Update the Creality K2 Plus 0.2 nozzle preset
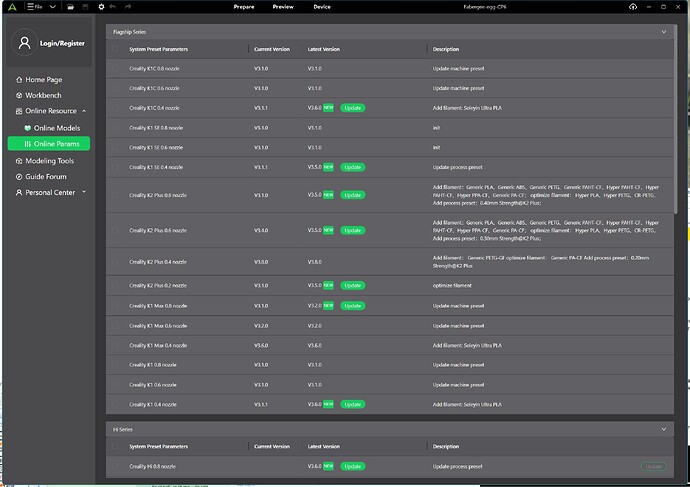This screenshot has height=487, width=690. pyautogui.click(x=352, y=286)
